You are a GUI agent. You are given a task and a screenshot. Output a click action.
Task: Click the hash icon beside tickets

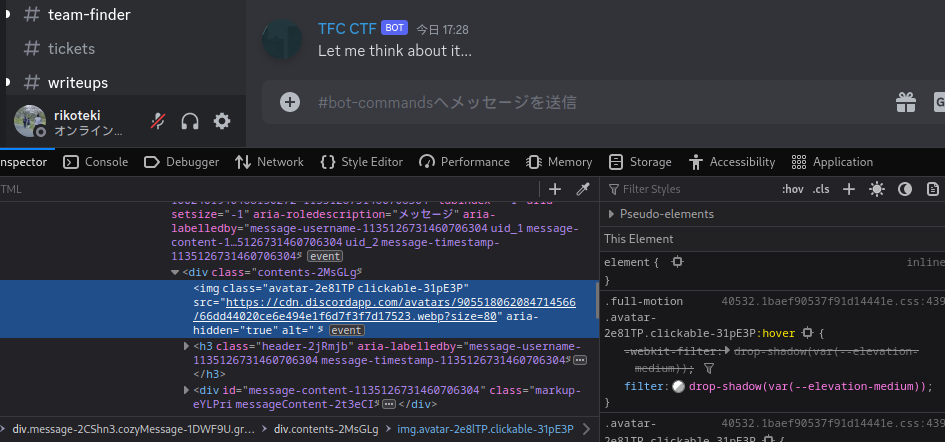[x=31, y=48]
